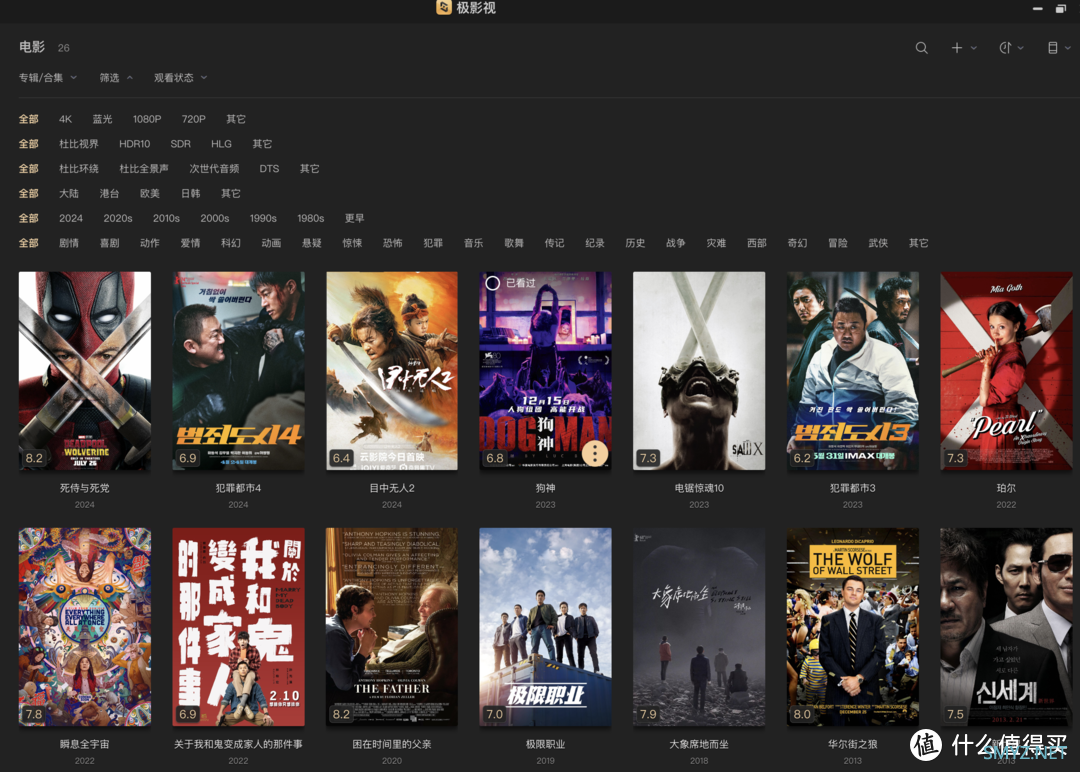Click the 珀尔 movie title

[1006, 488]
